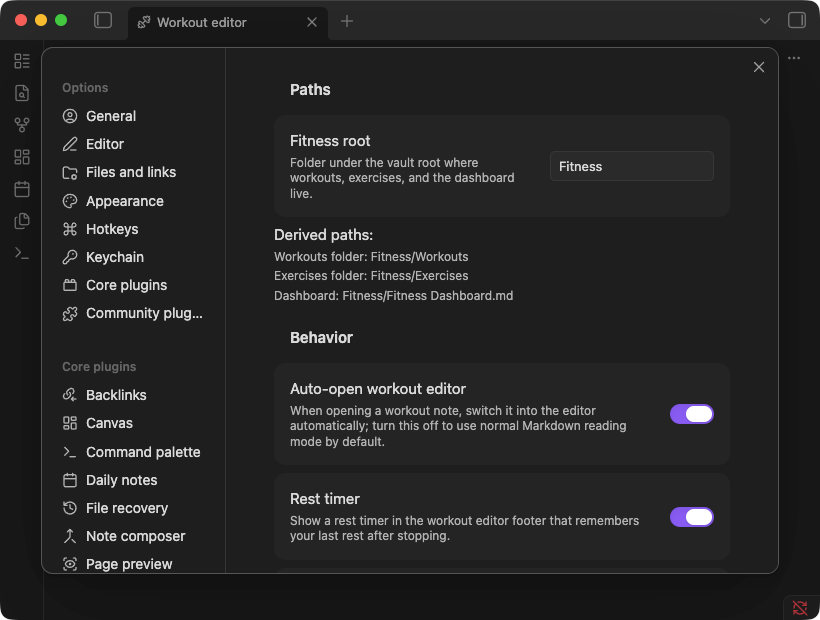Open the templates copy-pages ribbon icon
This screenshot has height=620, width=820.
(22, 221)
